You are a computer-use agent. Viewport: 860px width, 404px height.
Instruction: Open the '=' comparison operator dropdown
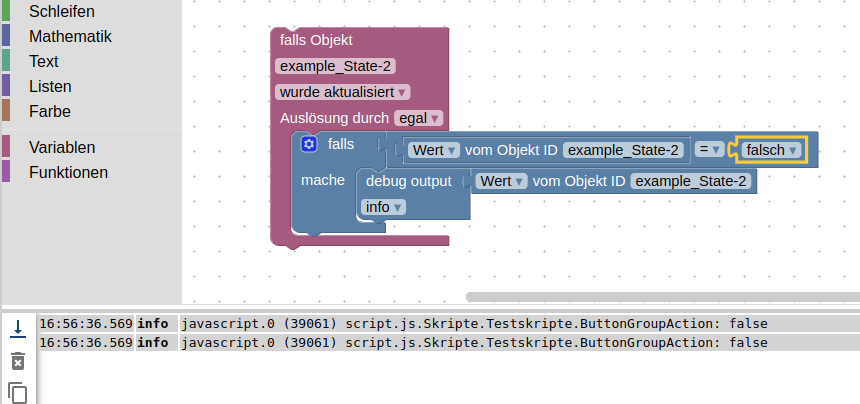[709, 150]
